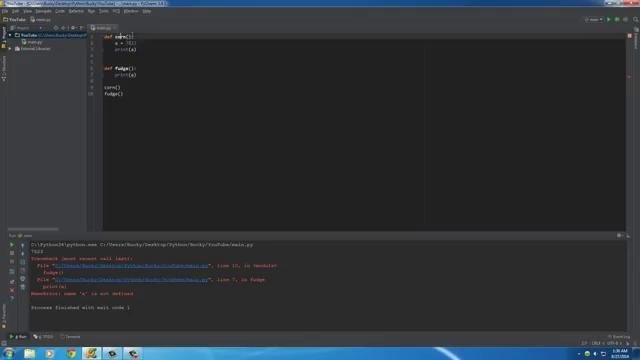Open the File menu
This screenshot has height=360, width=640.
click(4, 11)
